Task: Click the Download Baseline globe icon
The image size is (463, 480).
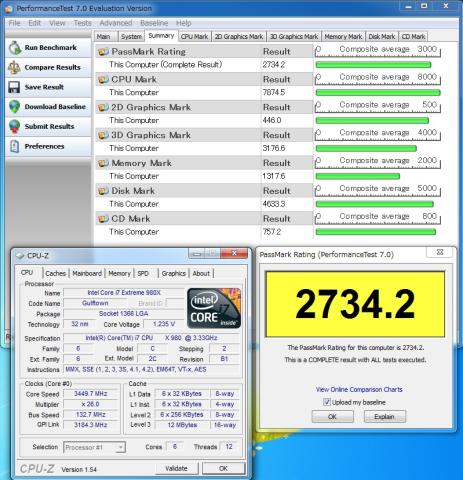Action: click(14, 107)
